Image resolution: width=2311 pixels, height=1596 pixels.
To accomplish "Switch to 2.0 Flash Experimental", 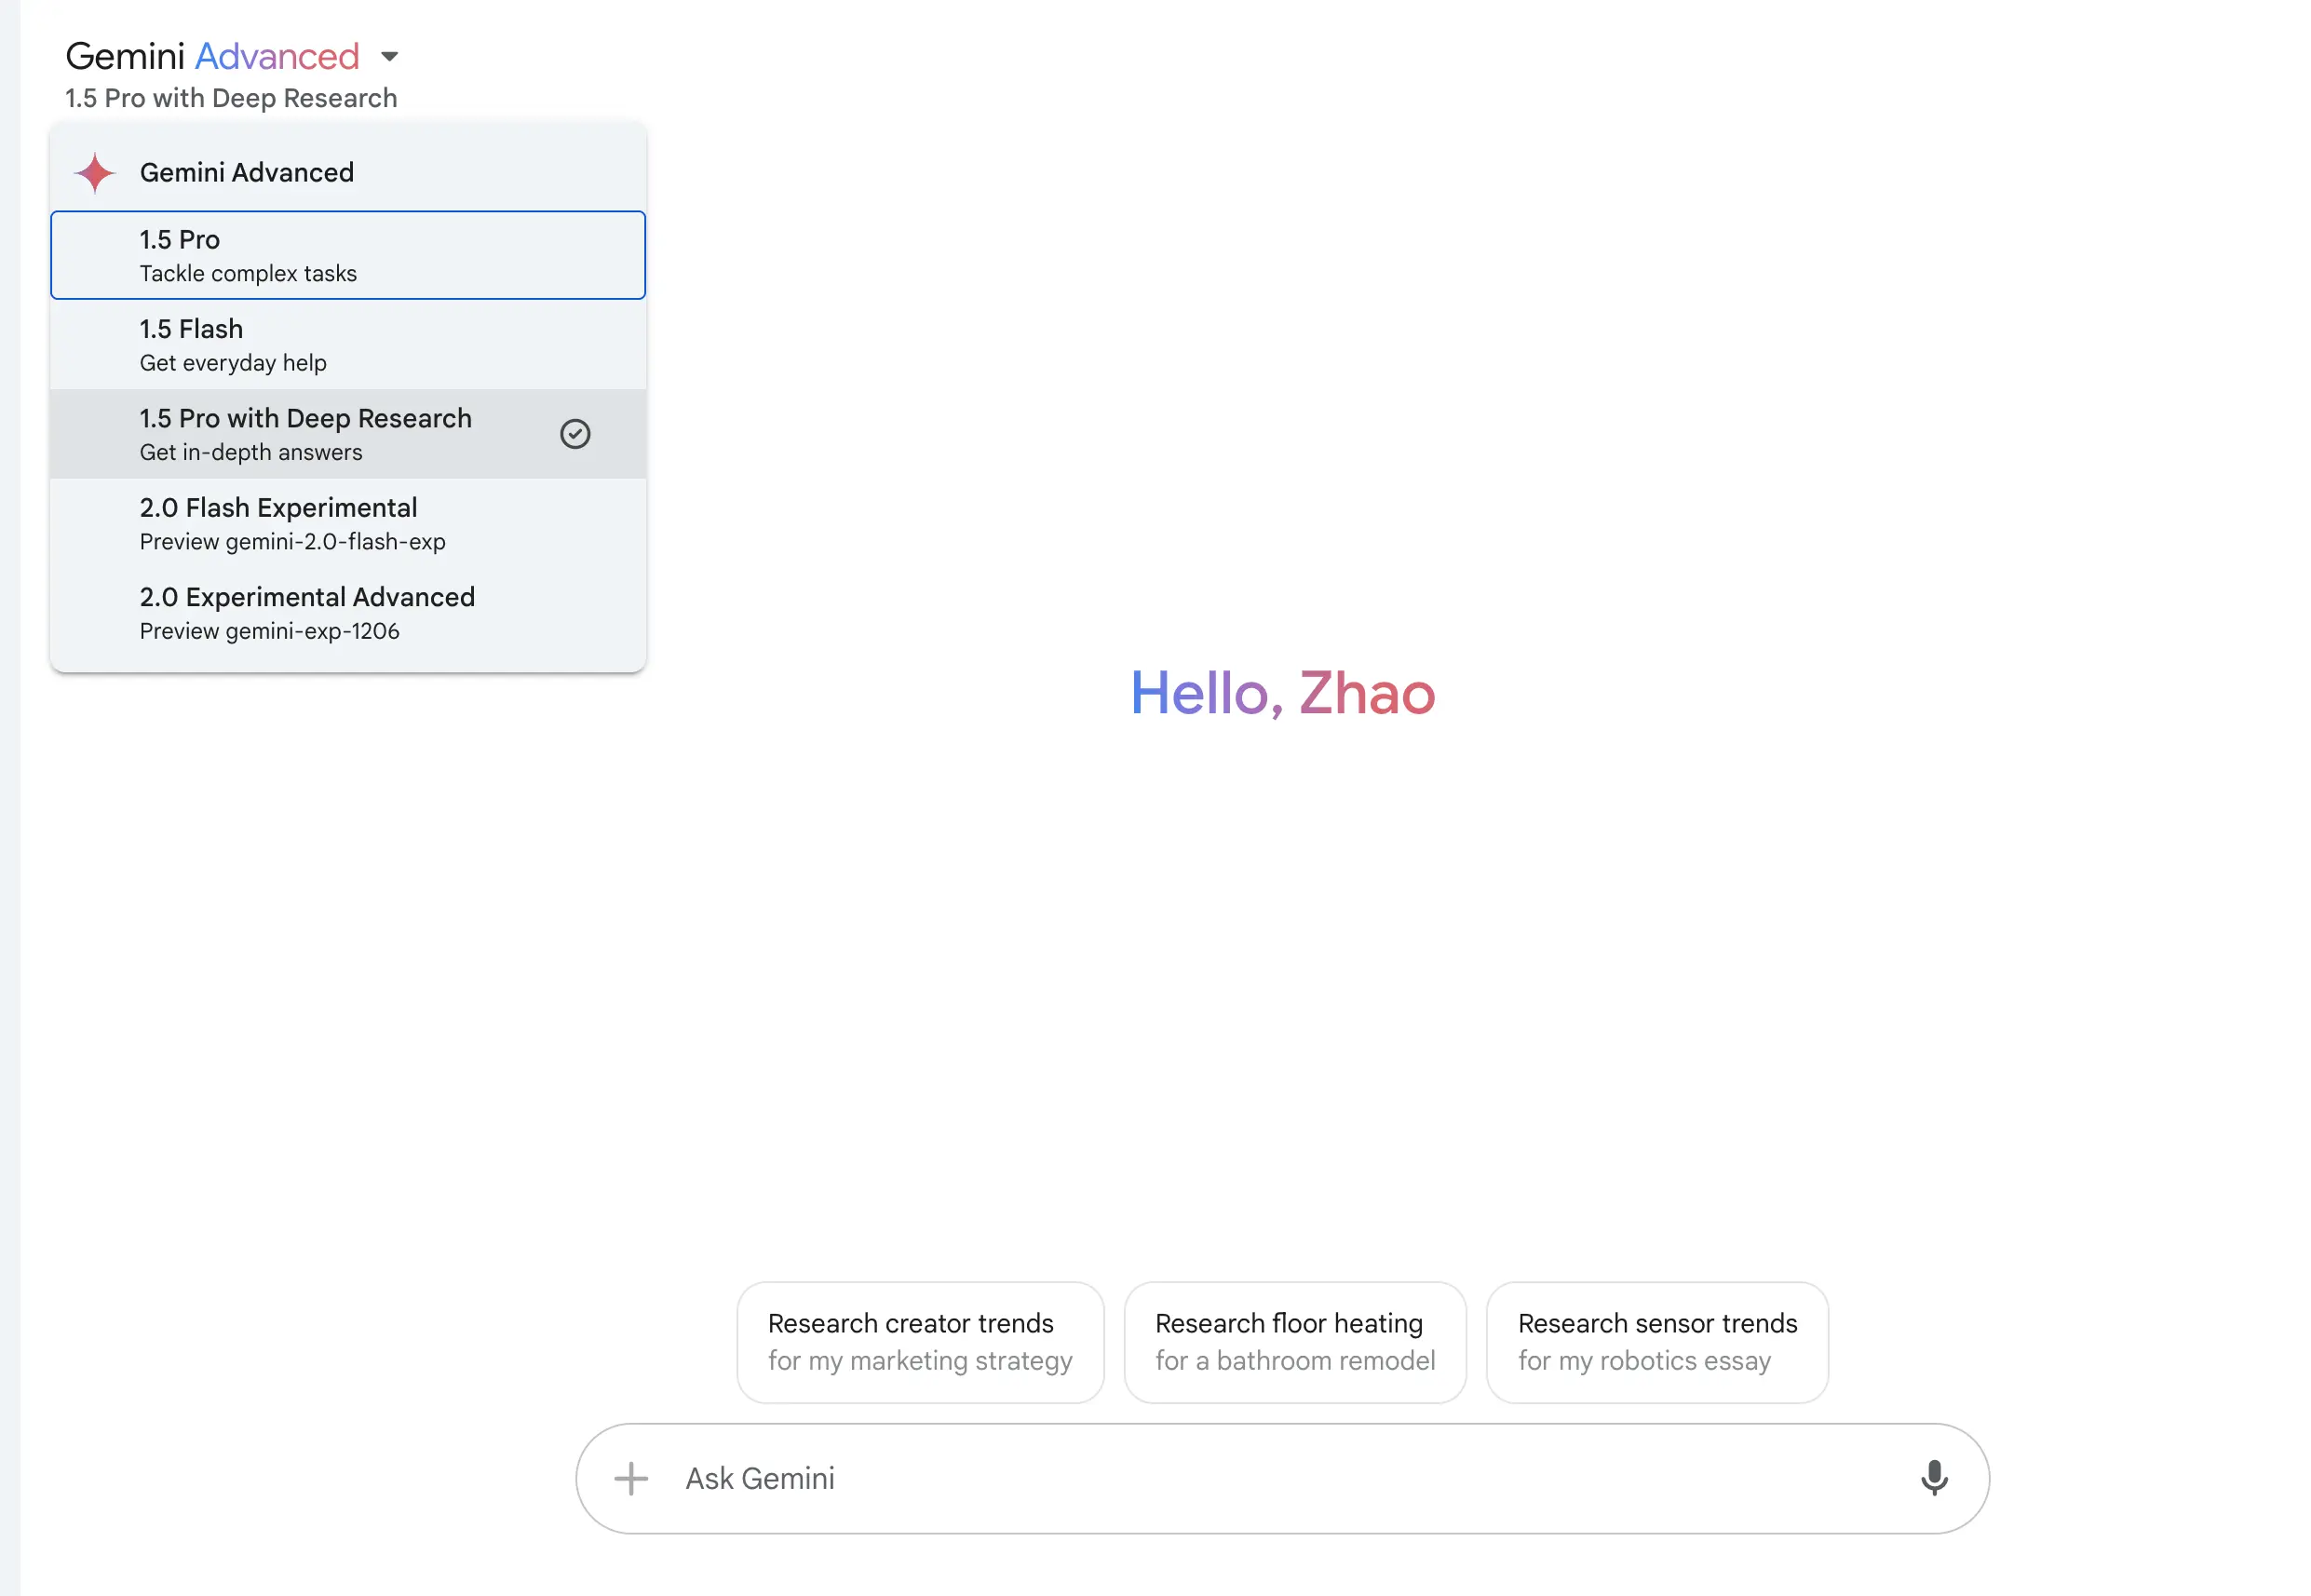I will tap(348, 523).
